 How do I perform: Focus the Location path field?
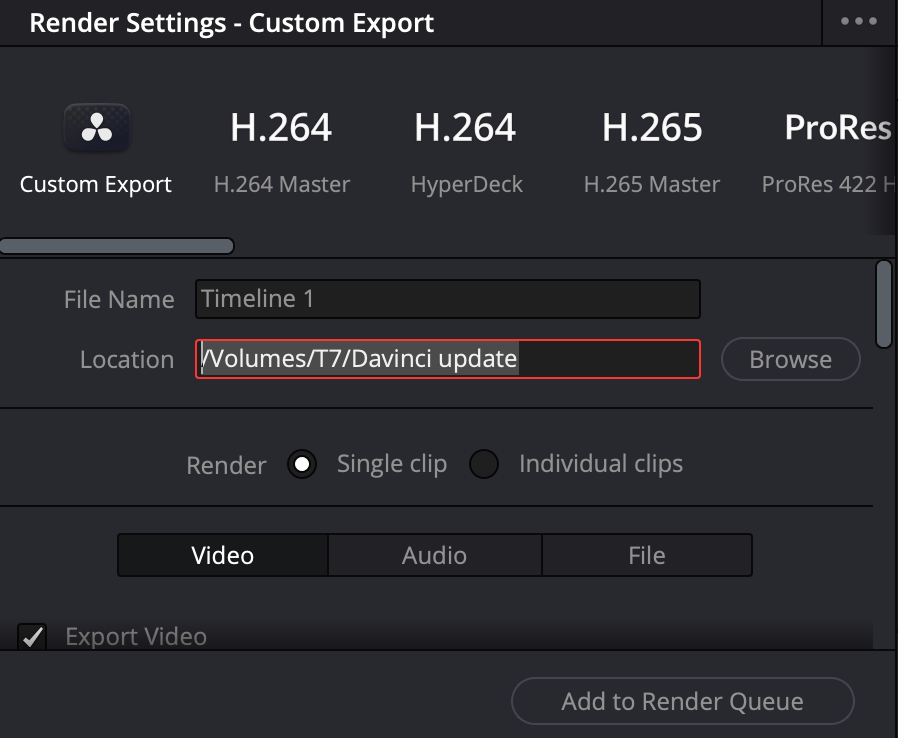tap(447, 359)
